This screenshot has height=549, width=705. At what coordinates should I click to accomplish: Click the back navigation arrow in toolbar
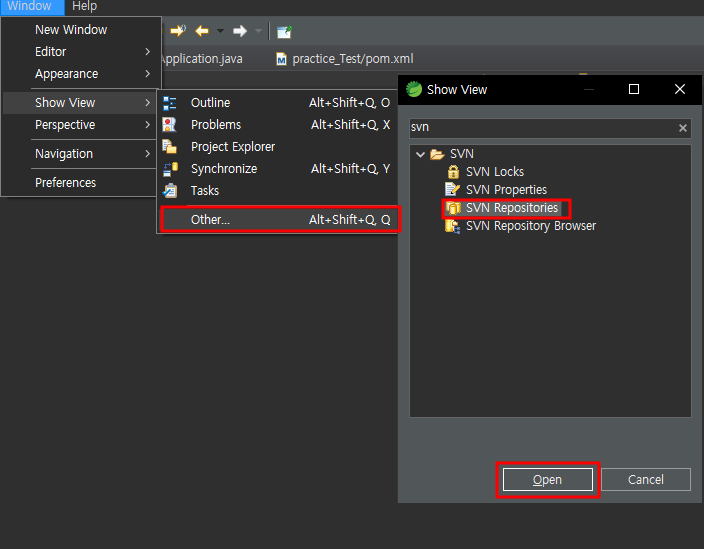pyautogui.click(x=202, y=31)
